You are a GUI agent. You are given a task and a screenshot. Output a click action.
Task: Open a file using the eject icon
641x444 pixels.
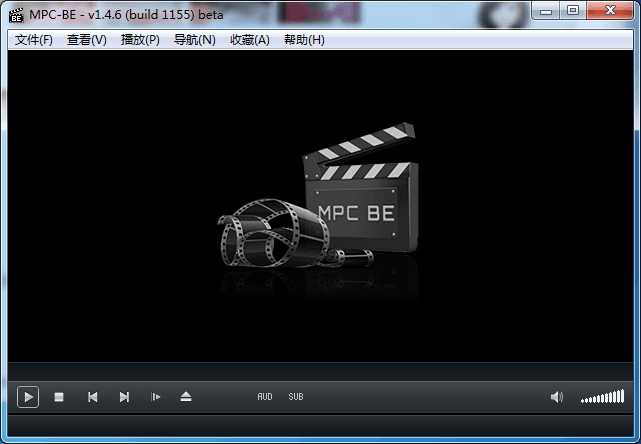pyautogui.click(x=186, y=397)
